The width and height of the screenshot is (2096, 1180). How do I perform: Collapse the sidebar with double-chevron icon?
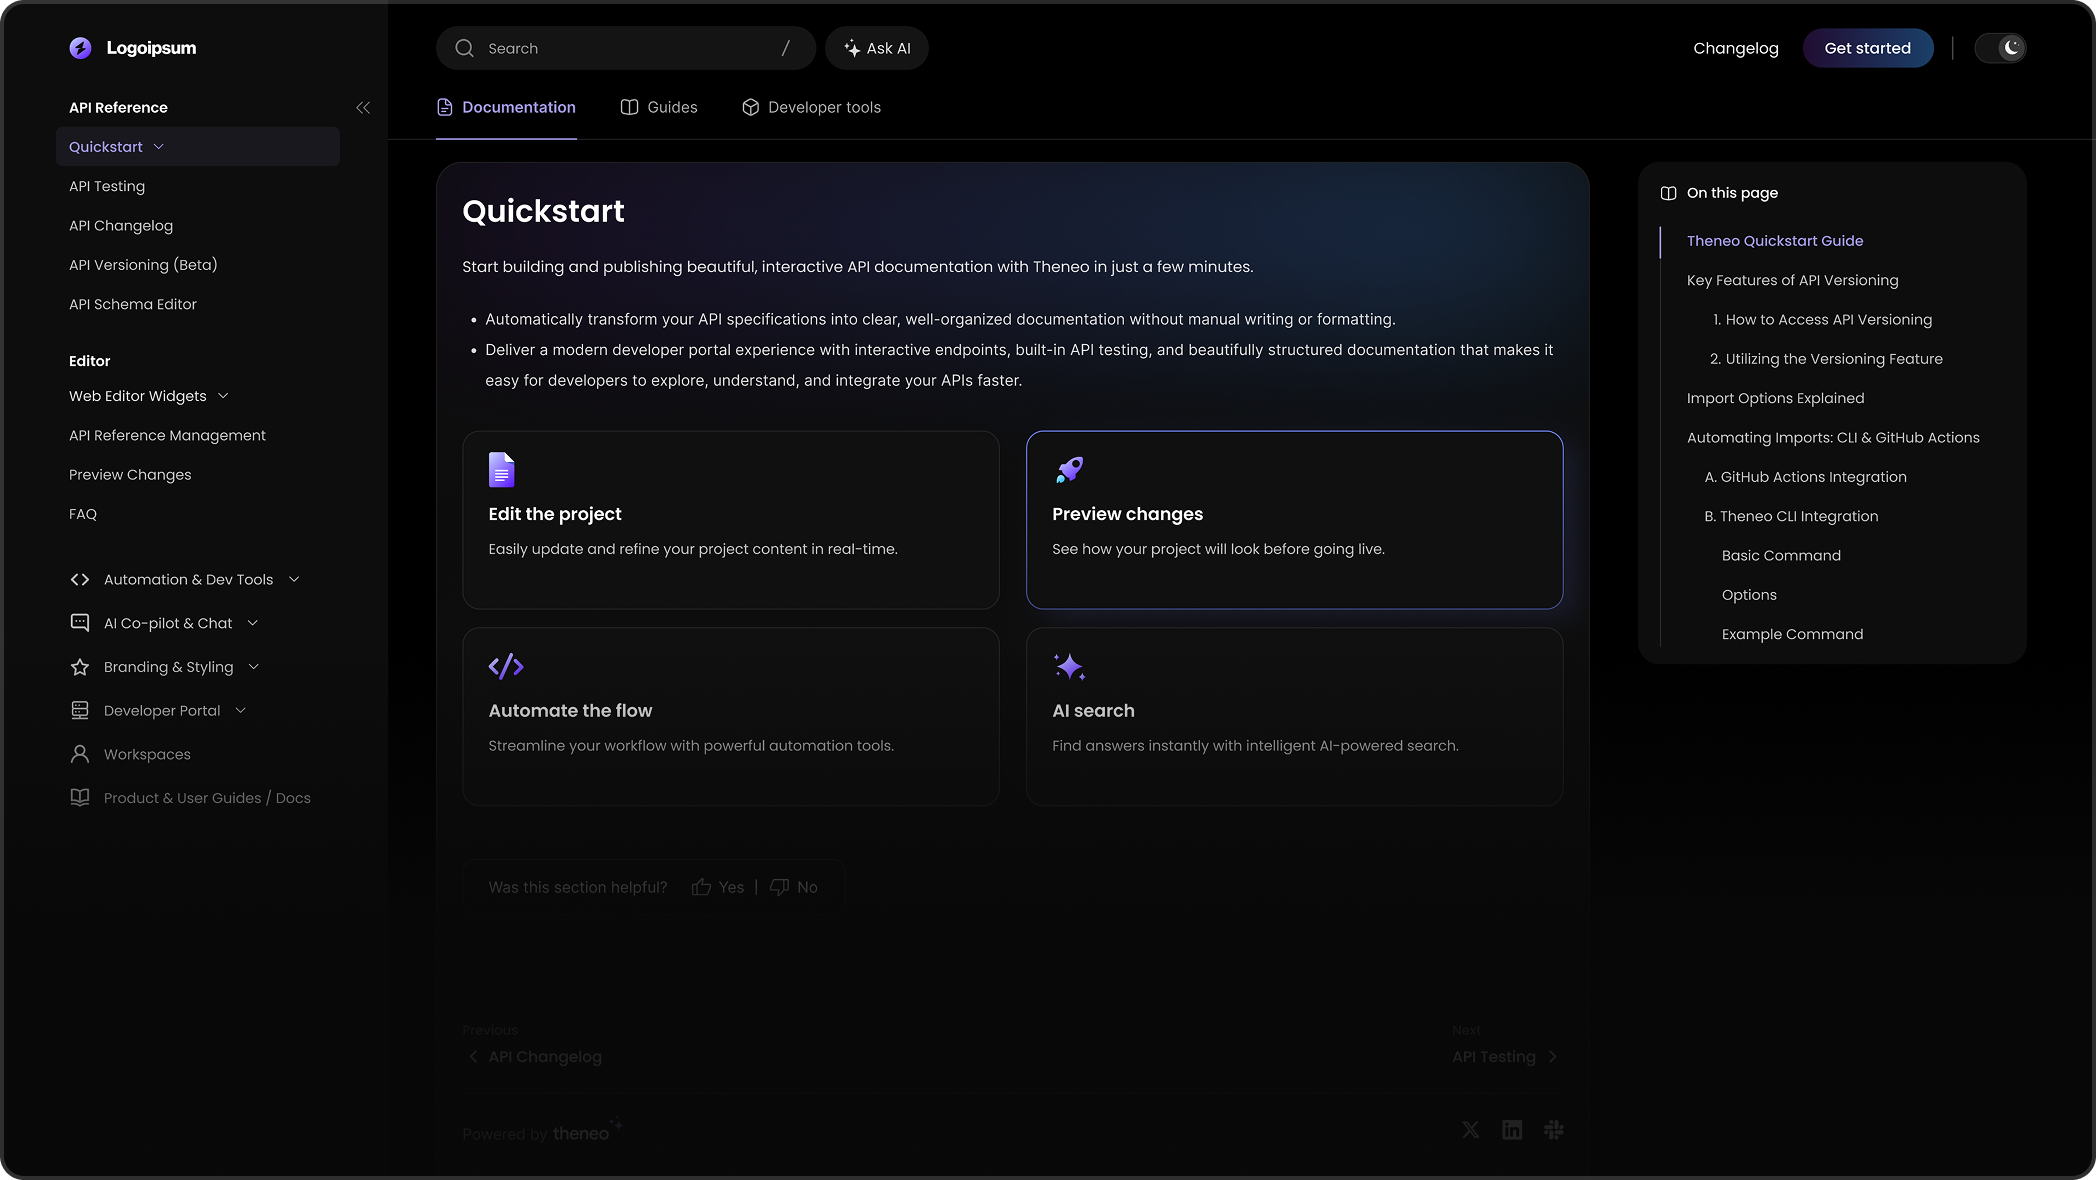(x=363, y=108)
